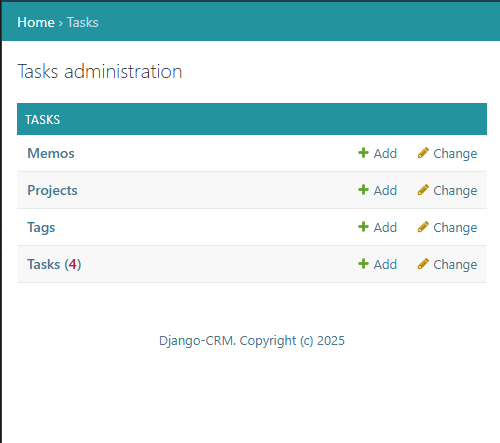Click the Change text for Projects

point(455,191)
